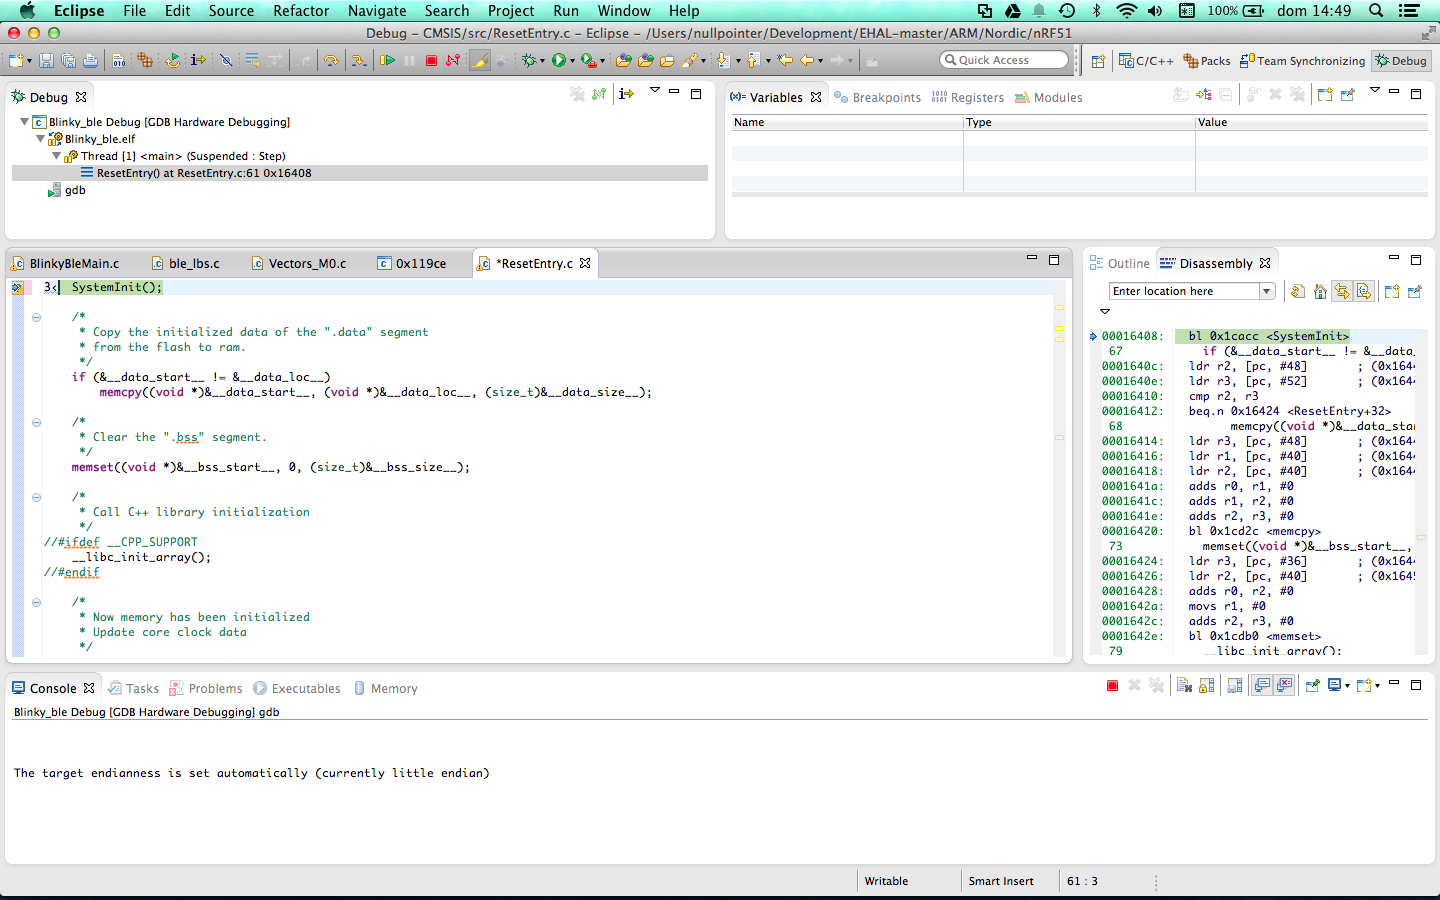Open the Memory tab in bottom panel
Viewport: 1440px width, 900px height.
[x=385, y=688]
